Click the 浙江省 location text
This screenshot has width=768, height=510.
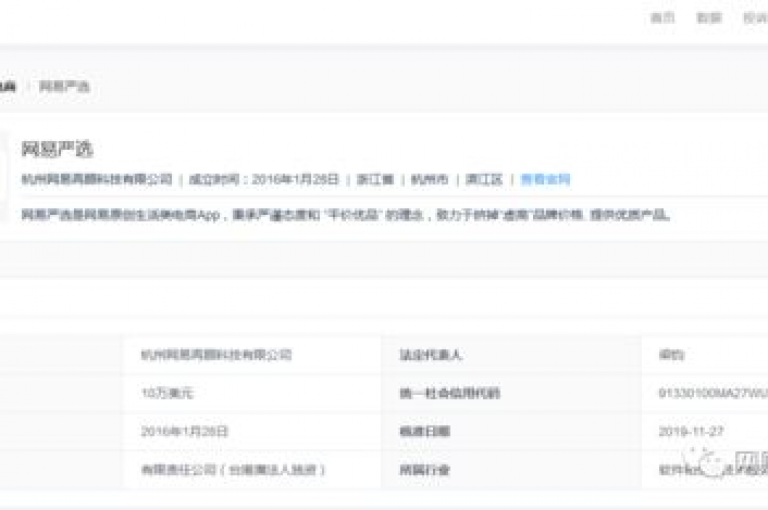pos(375,179)
